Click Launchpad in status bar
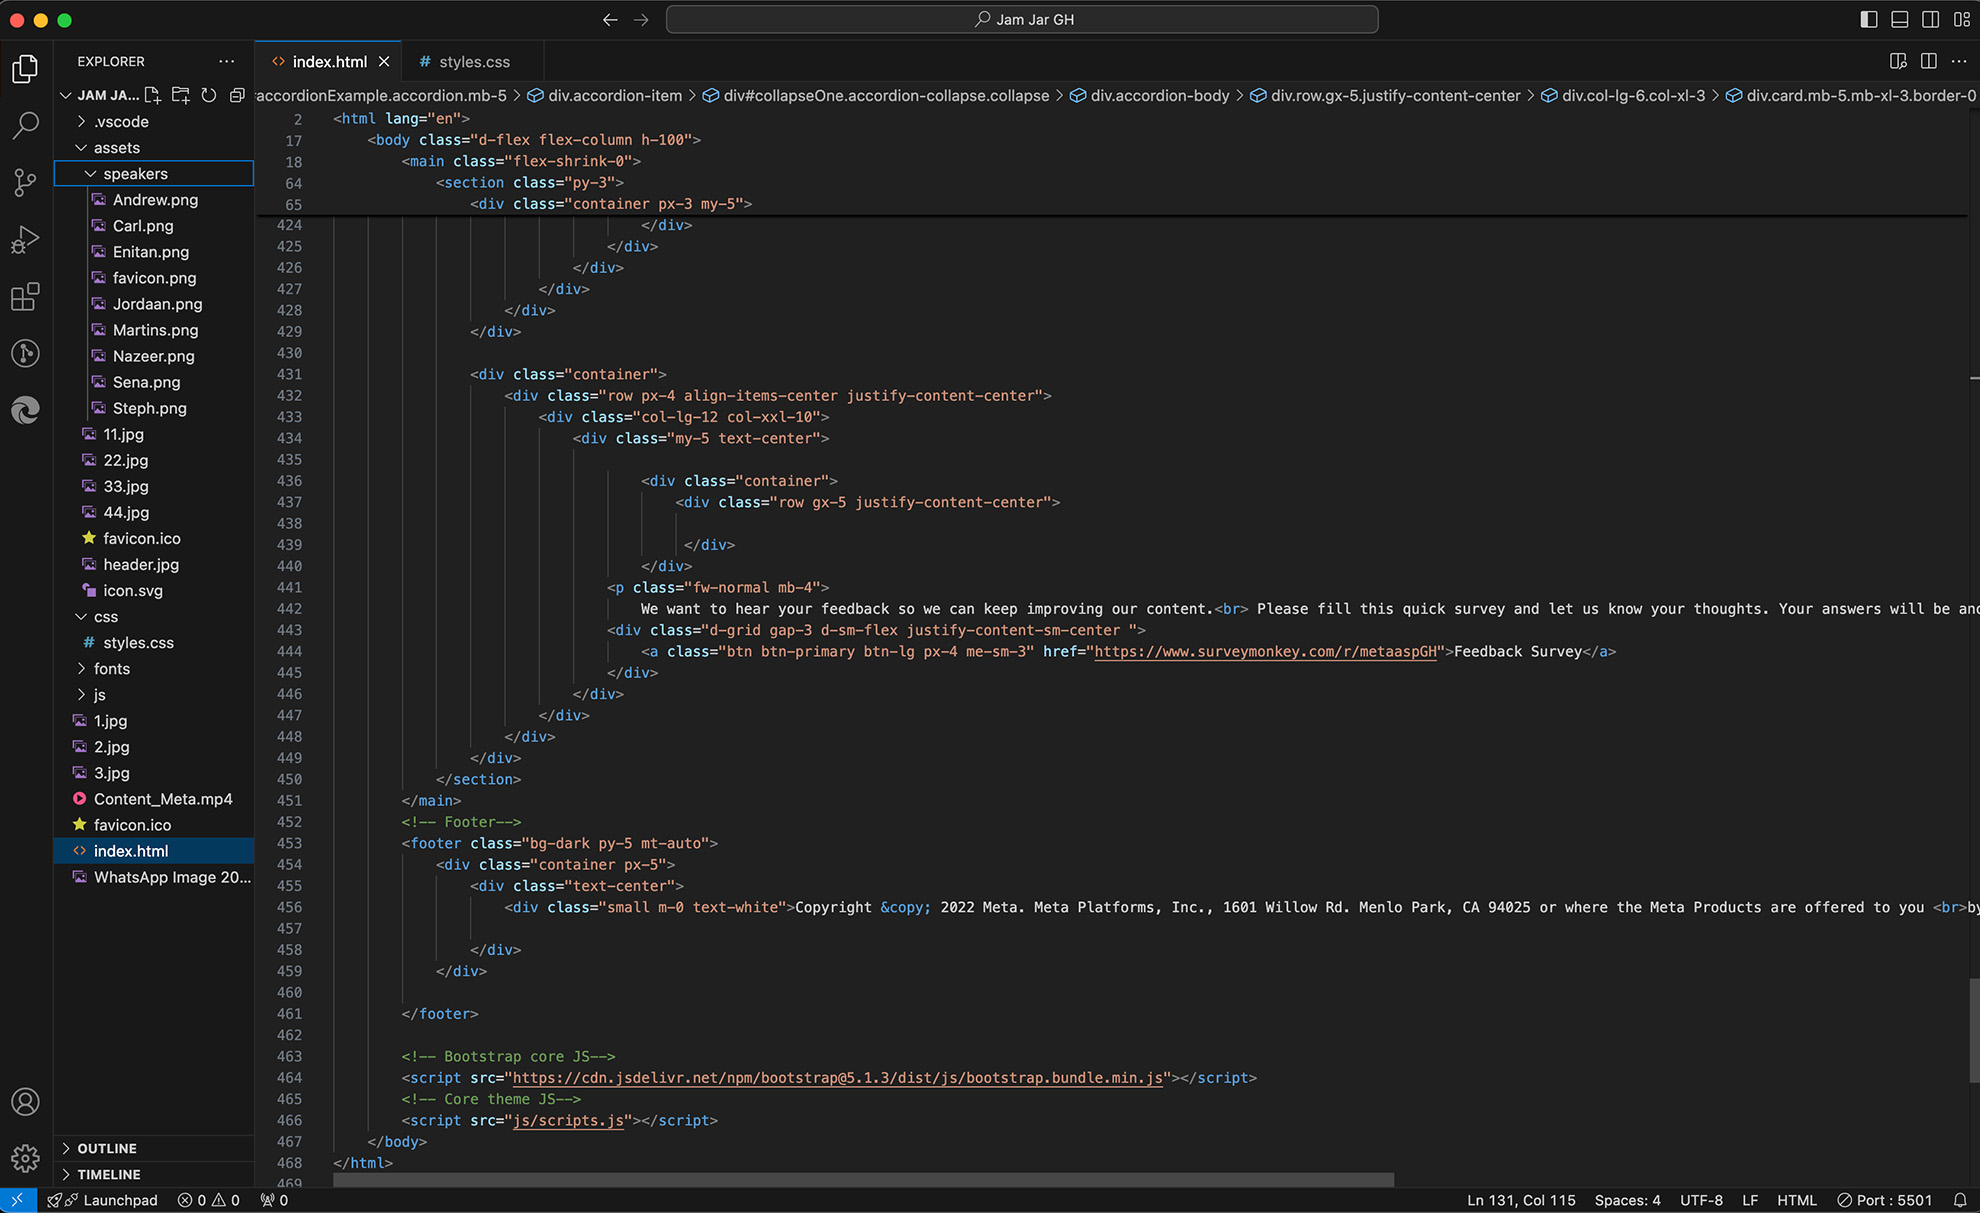Image resolution: width=1980 pixels, height=1213 pixels. click(102, 1200)
